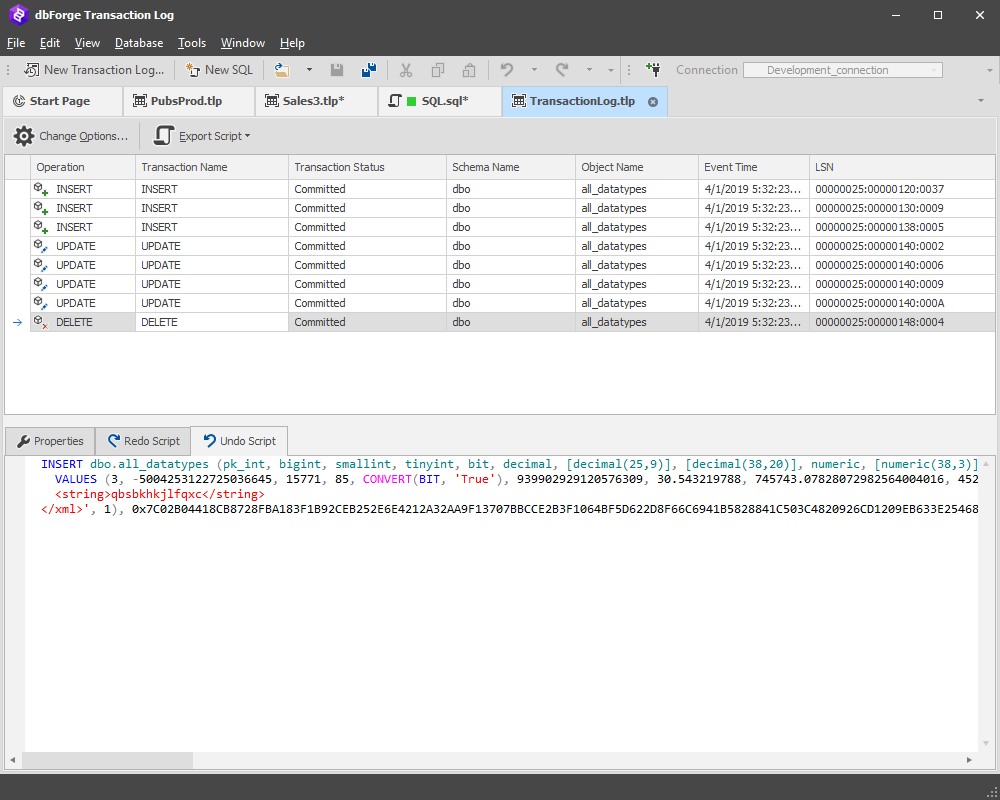Open the Development_connection combo box
This screenshot has height=800, width=1000.
pyautogui.click(x=843, y=70)
